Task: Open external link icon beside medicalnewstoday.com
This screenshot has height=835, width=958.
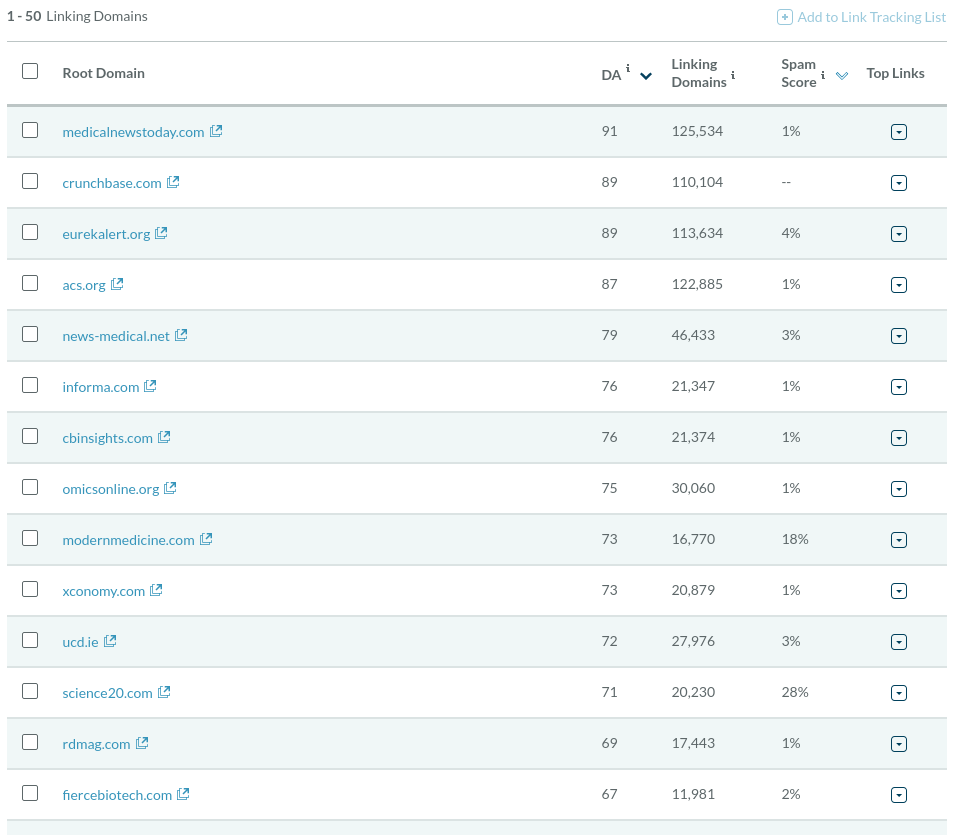Action: coord(216,131)
